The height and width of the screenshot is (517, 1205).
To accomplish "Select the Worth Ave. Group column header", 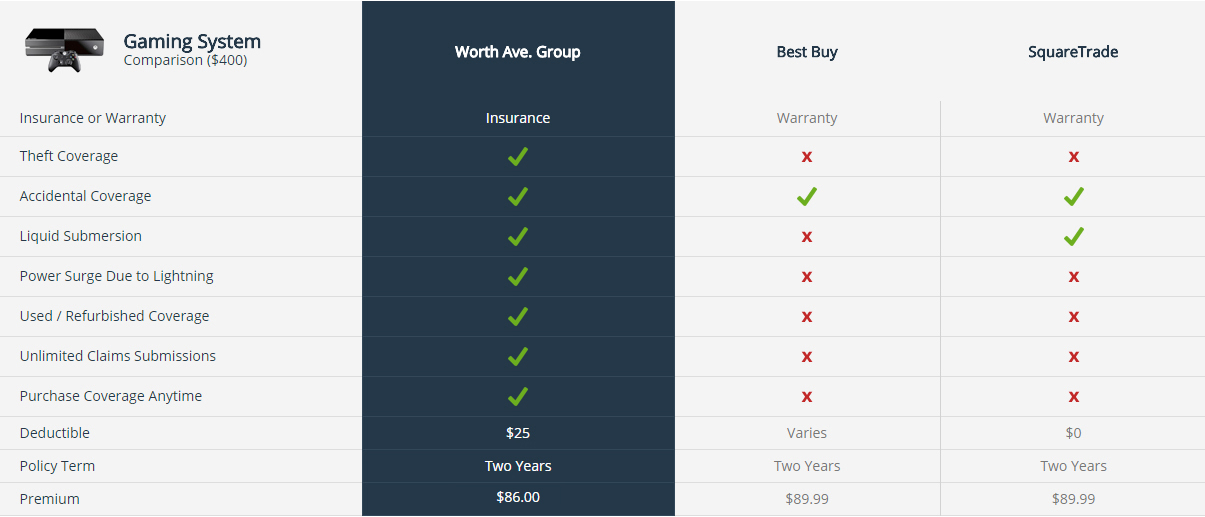I will pos(518,52).
